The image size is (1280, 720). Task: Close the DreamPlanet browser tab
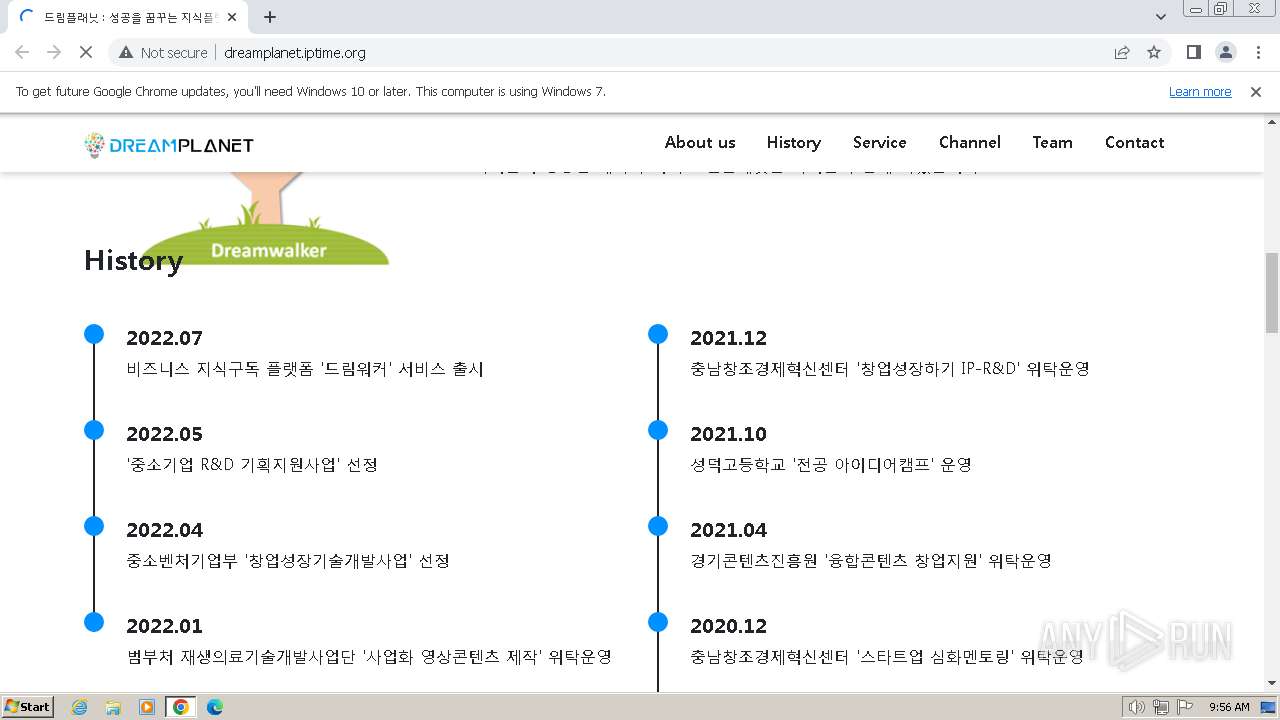coord(233,17)
